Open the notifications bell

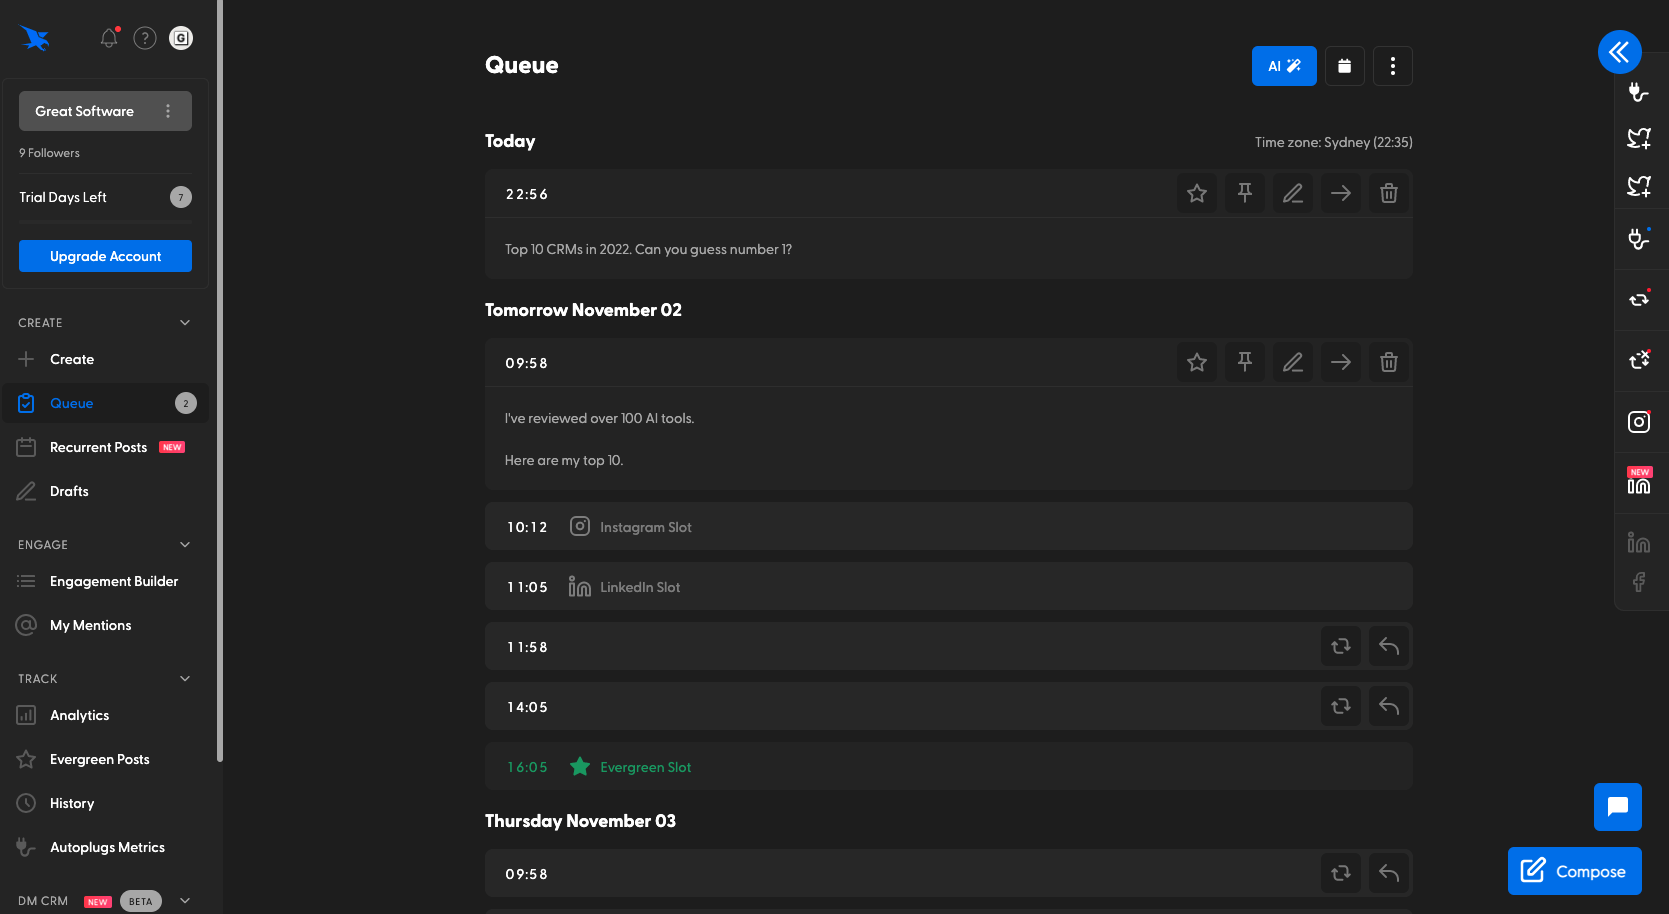click(108, 38)
